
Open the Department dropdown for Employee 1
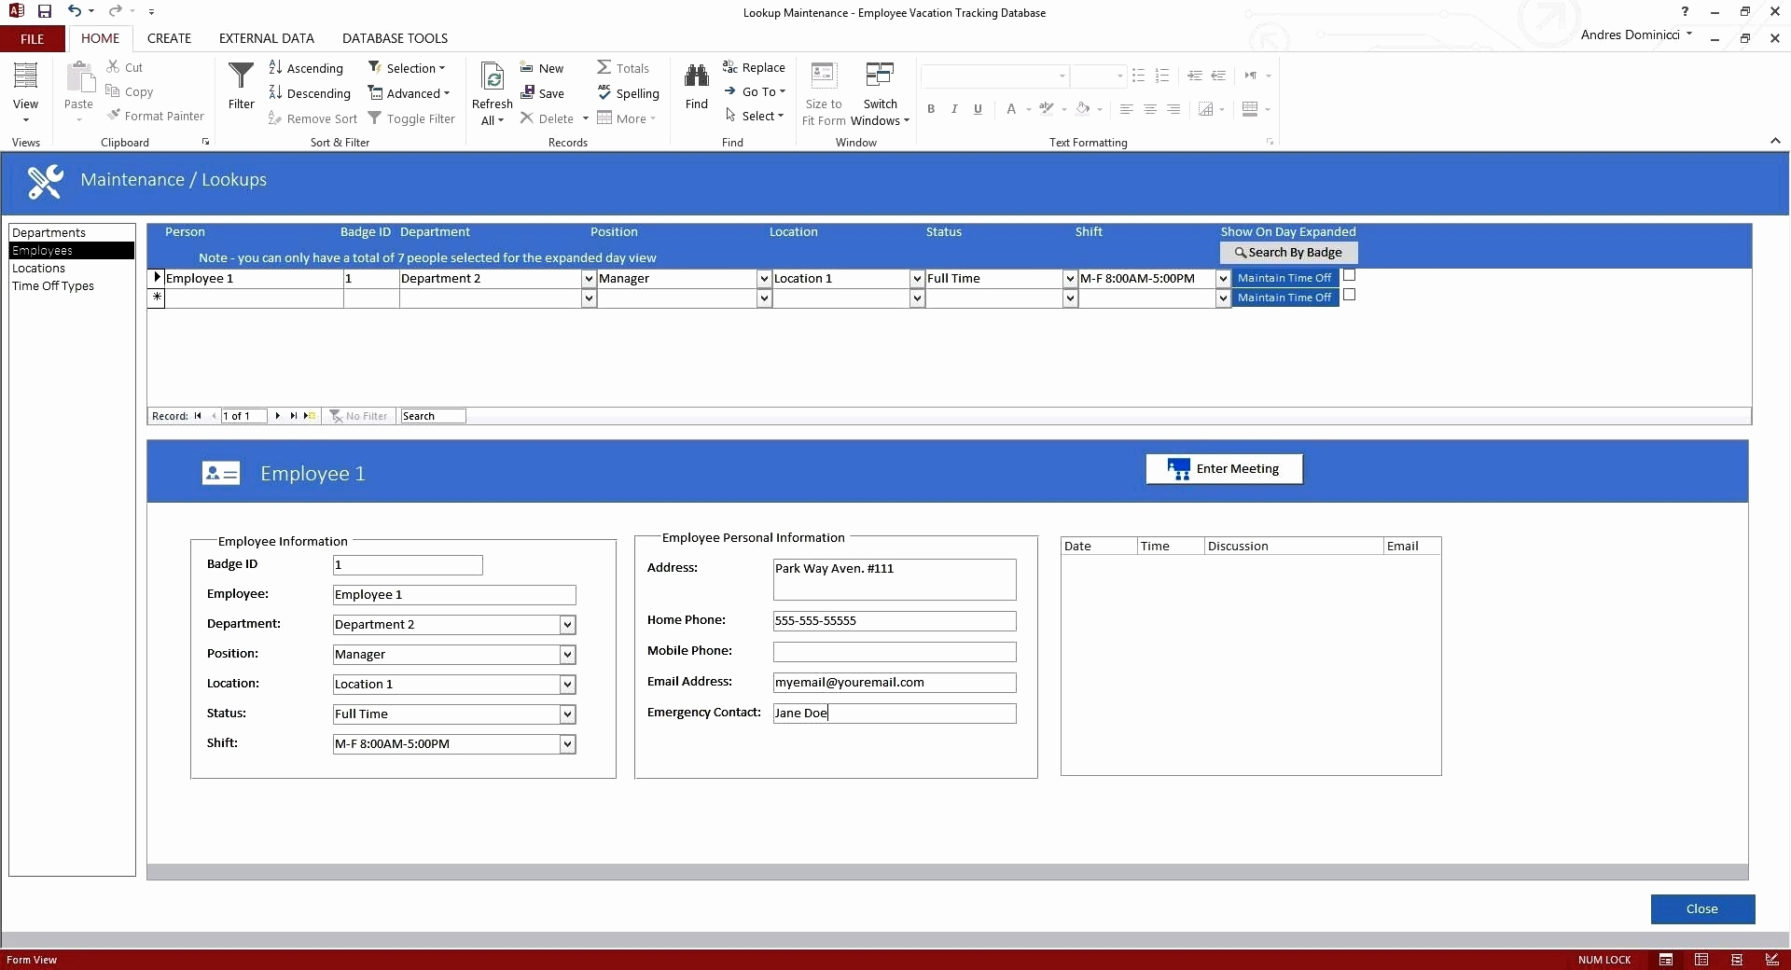tap(588, 278)
